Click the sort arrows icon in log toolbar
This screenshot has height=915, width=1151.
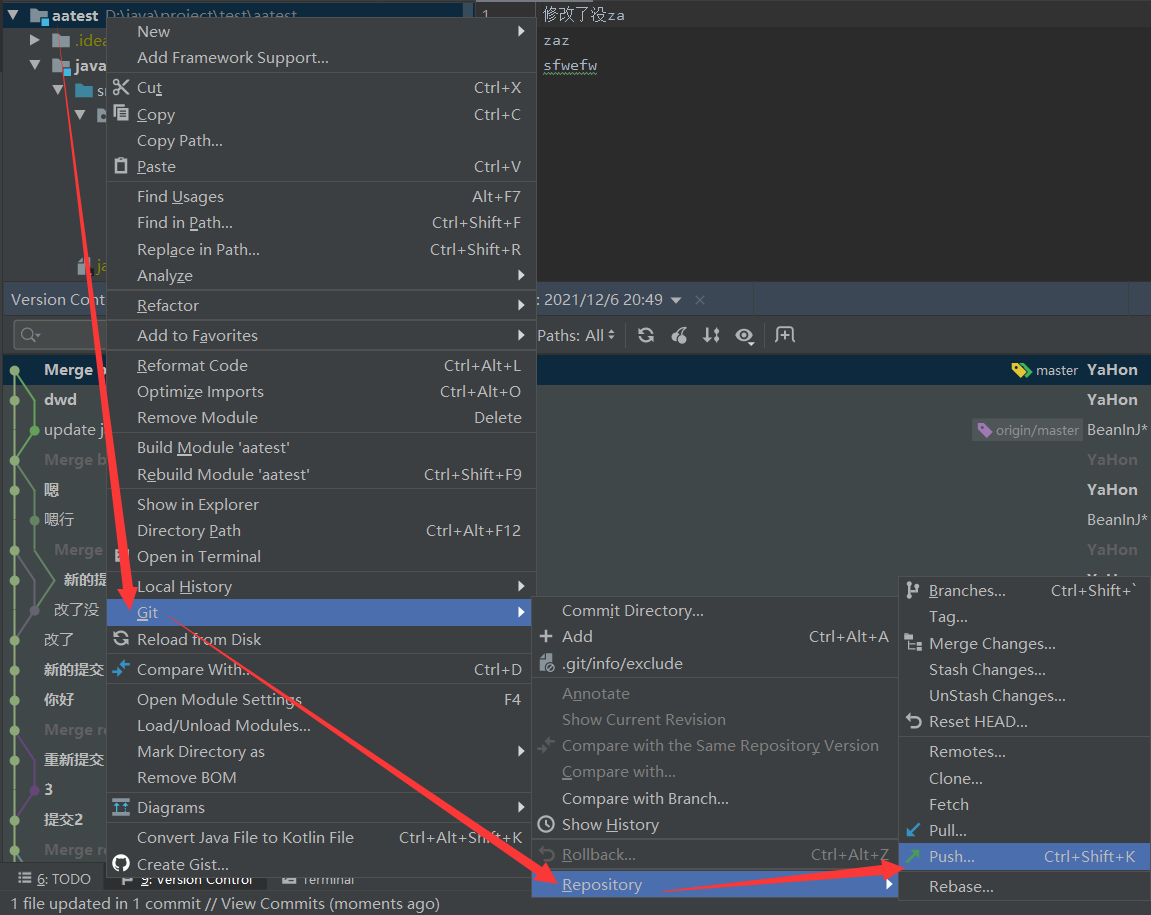coord(711,336)
